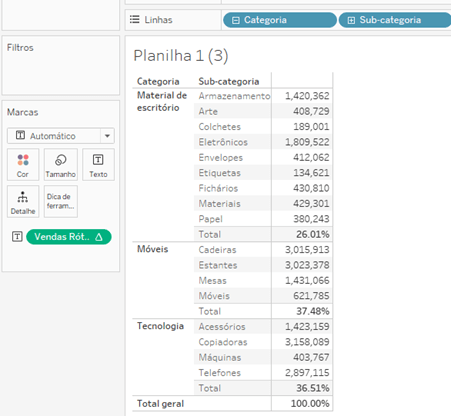Open the Cor color marks card

click(23, 165)
